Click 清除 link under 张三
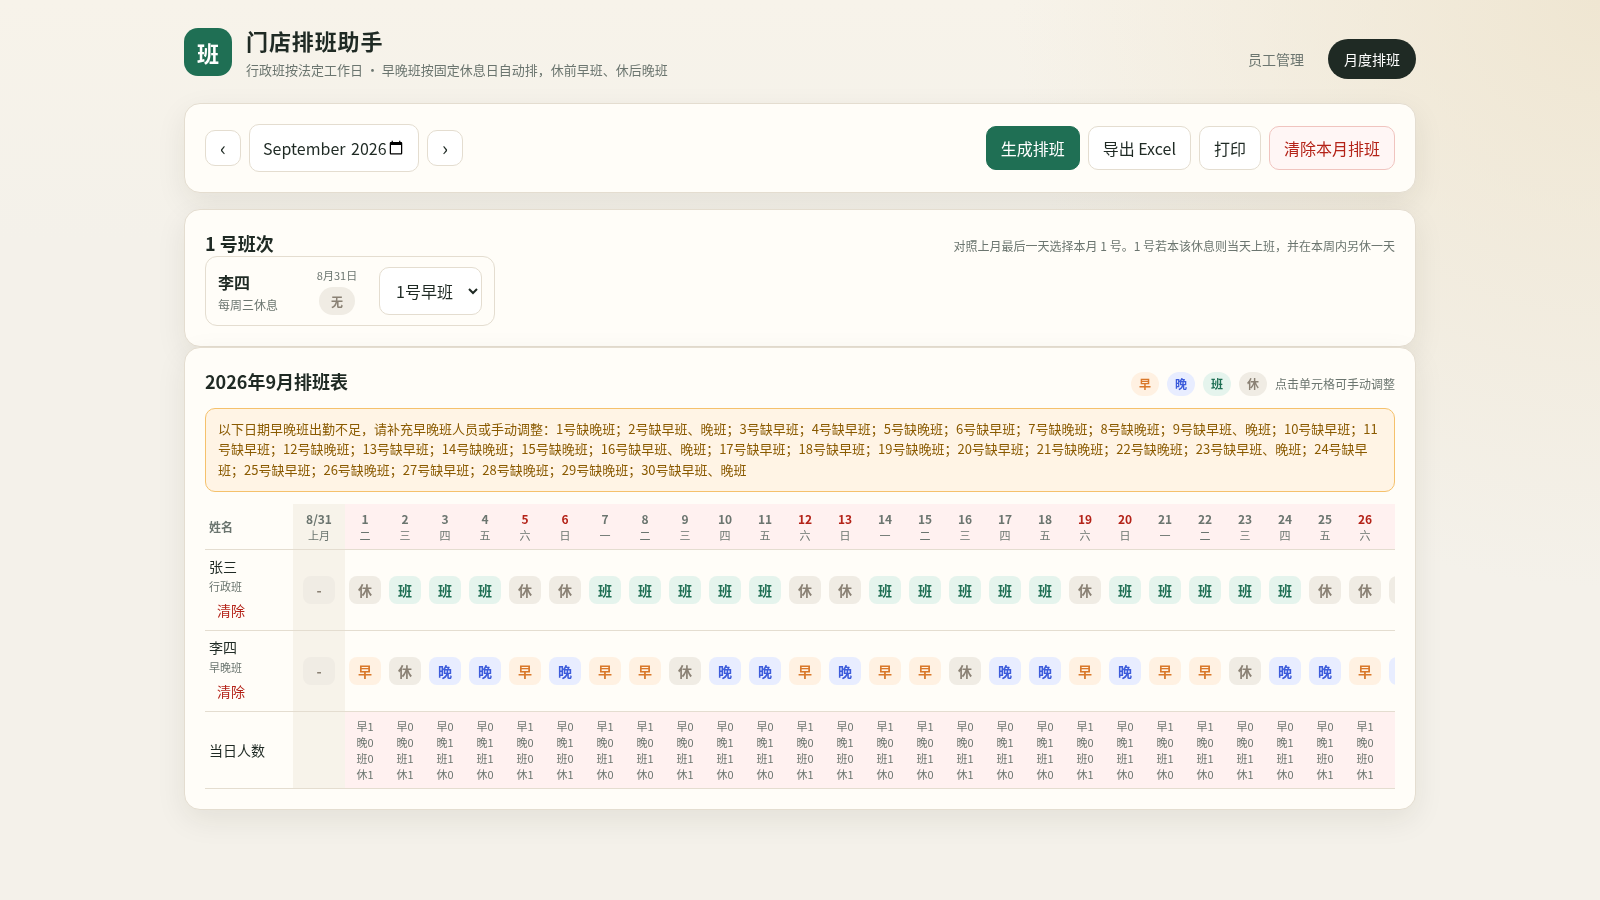The width and height of the screenshot is (1600, 900). (231, 611)
